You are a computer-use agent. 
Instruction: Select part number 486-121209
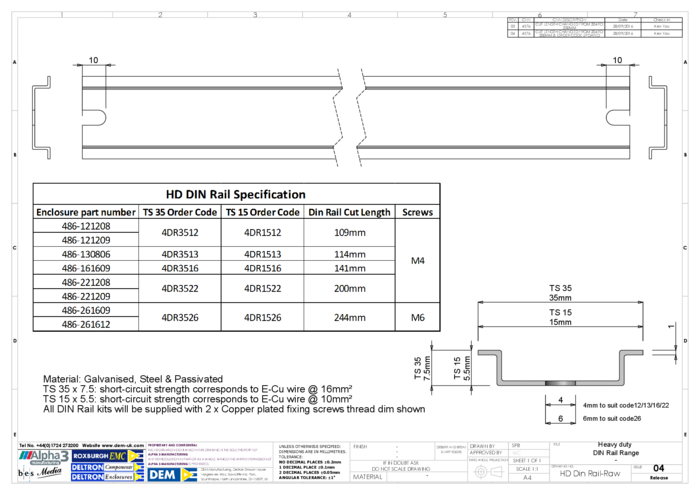(x=86, y=240)
